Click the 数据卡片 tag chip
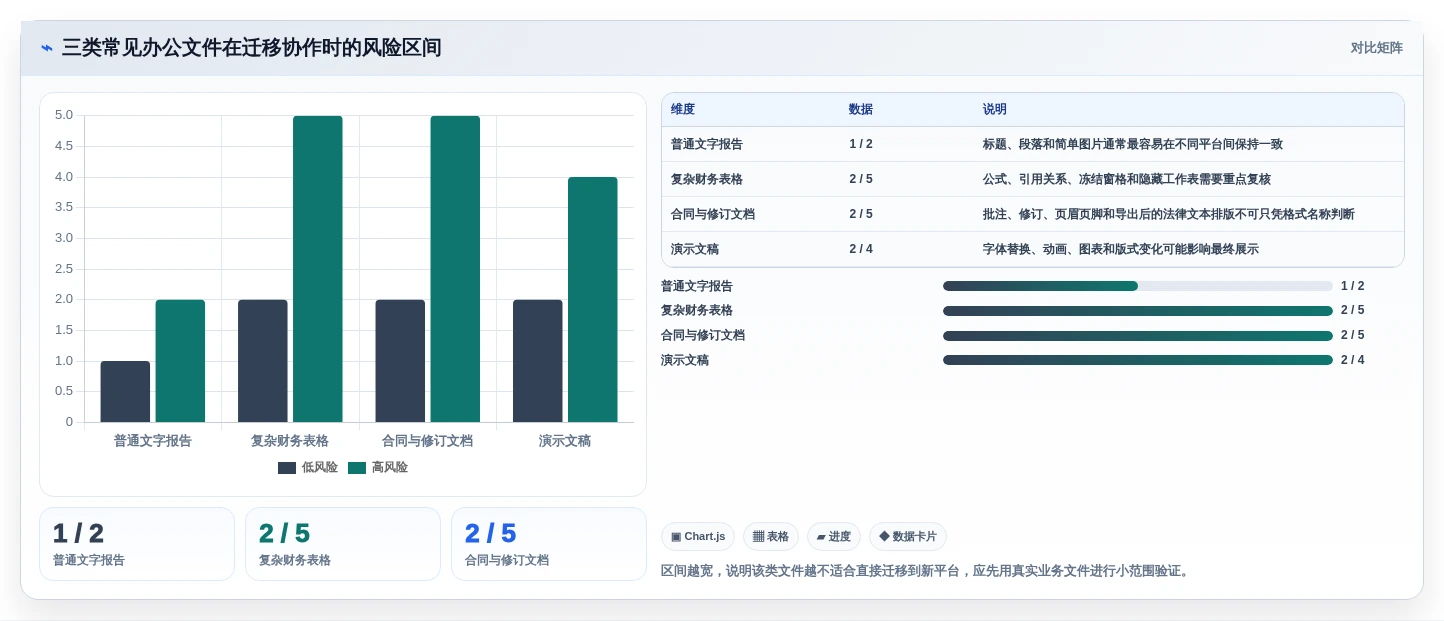Screen dimensions: 1444x621 pos(908,537)
